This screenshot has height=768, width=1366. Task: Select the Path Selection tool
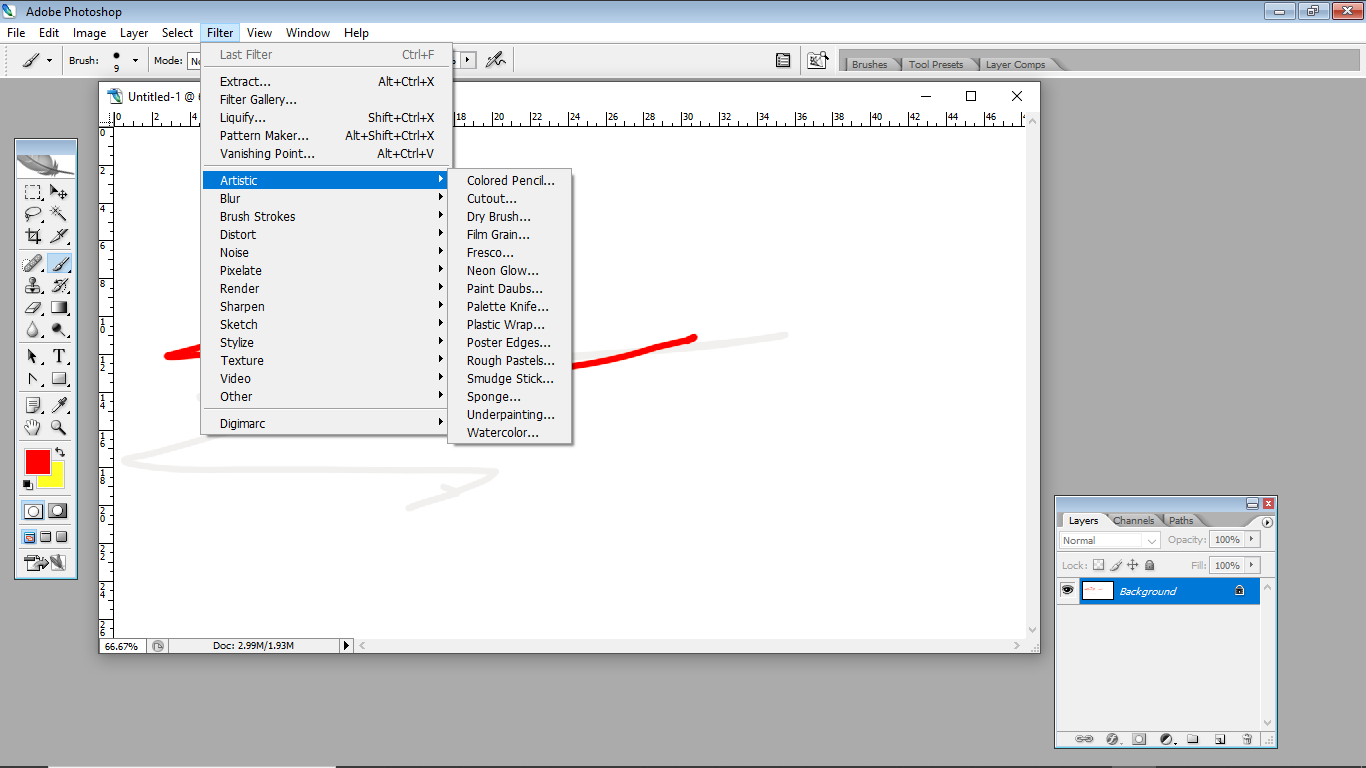pyautogui.click(x=33, y=357)
